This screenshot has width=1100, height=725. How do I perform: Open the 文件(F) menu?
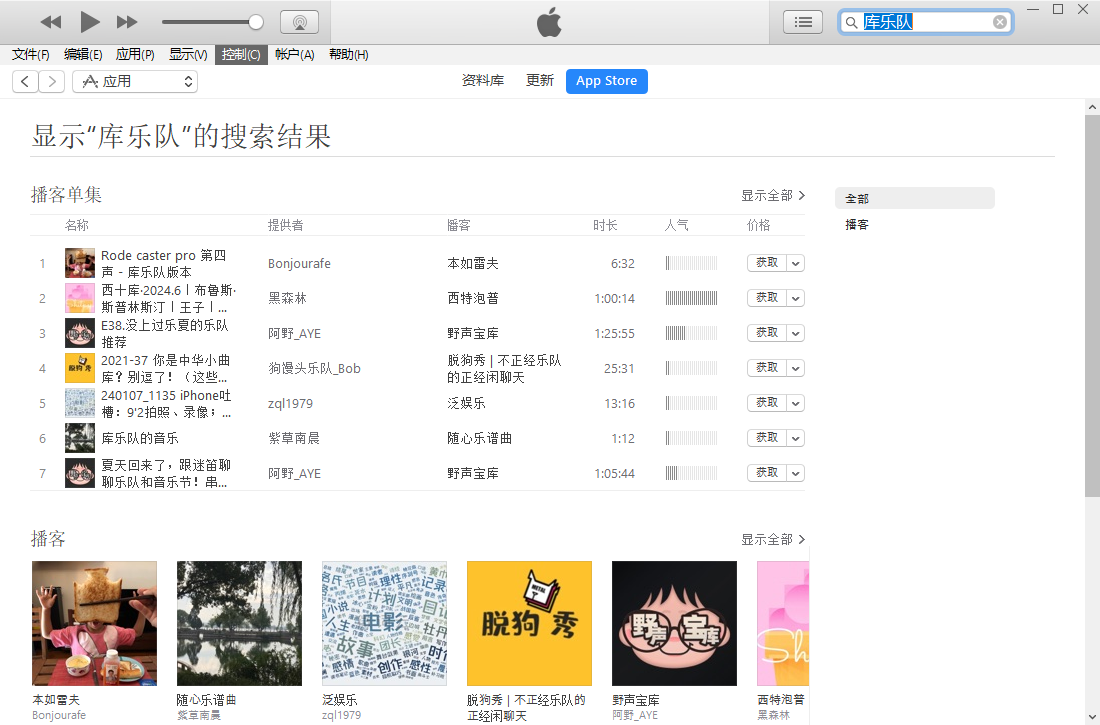coord(30,55)
